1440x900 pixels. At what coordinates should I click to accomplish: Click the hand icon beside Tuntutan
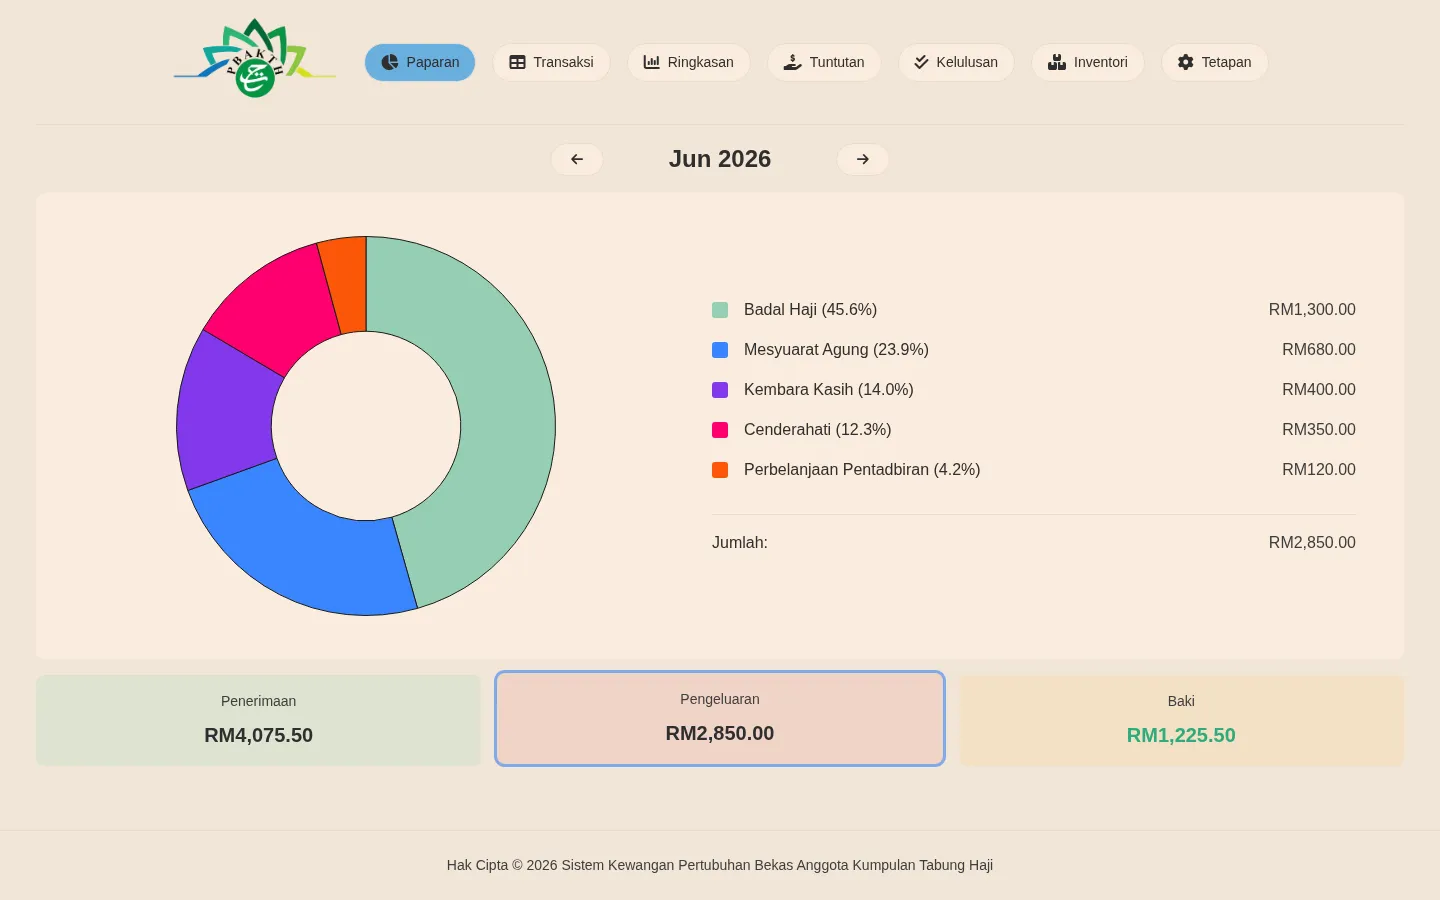tap(792, 62)
